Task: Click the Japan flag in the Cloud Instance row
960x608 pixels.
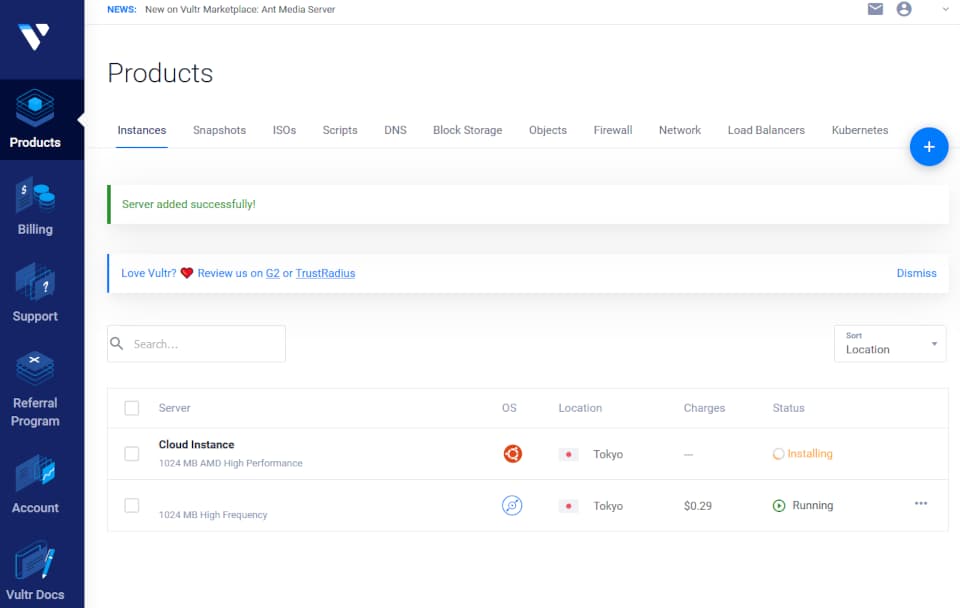Action: (x=569, y=454)
